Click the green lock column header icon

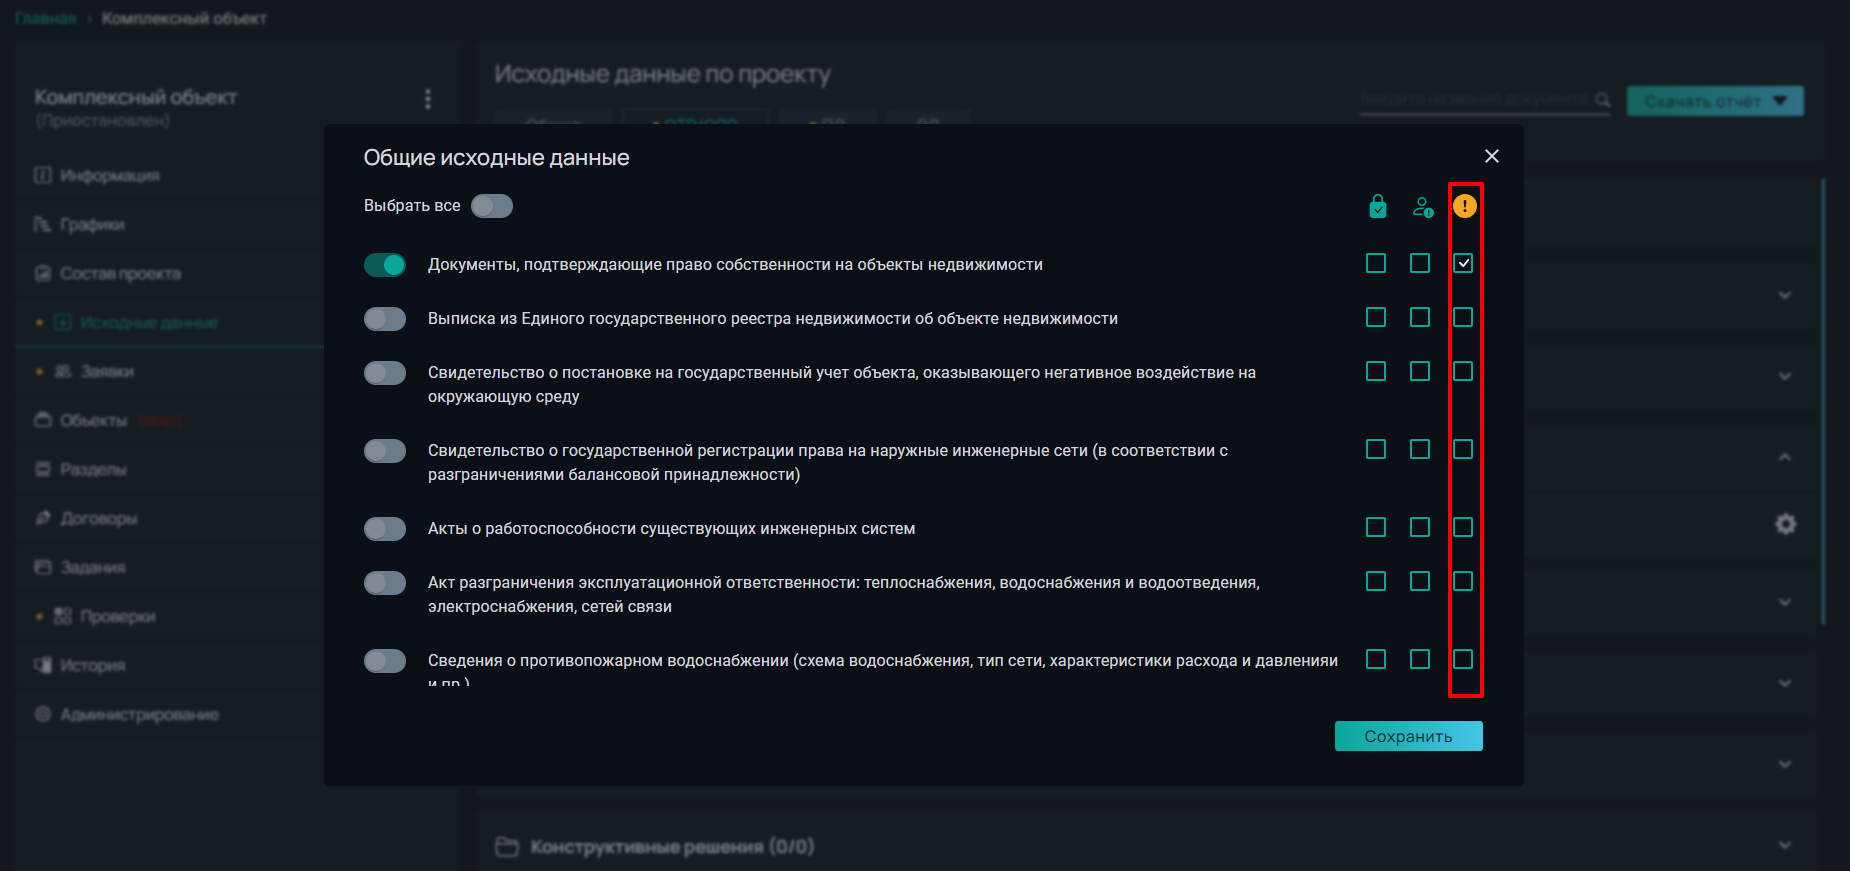click(1377, 206)
